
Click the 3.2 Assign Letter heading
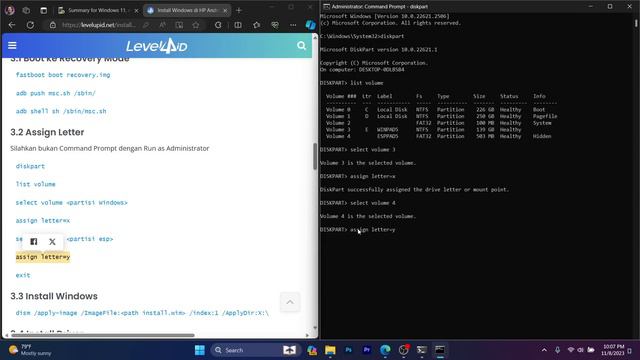[x=47, y=132]
